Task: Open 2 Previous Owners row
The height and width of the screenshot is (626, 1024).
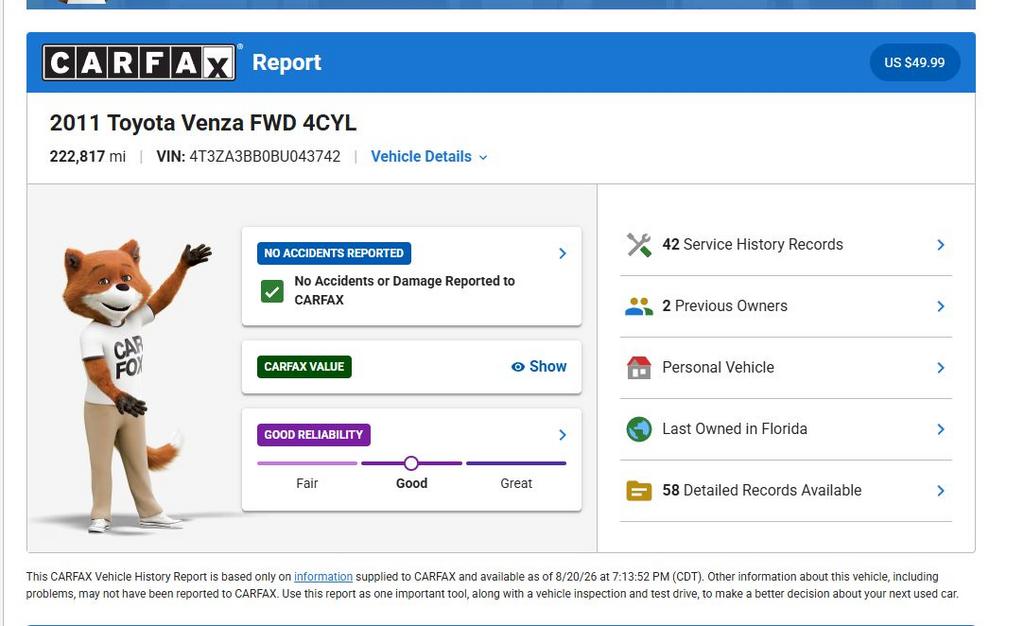Action: coord(786,306)
